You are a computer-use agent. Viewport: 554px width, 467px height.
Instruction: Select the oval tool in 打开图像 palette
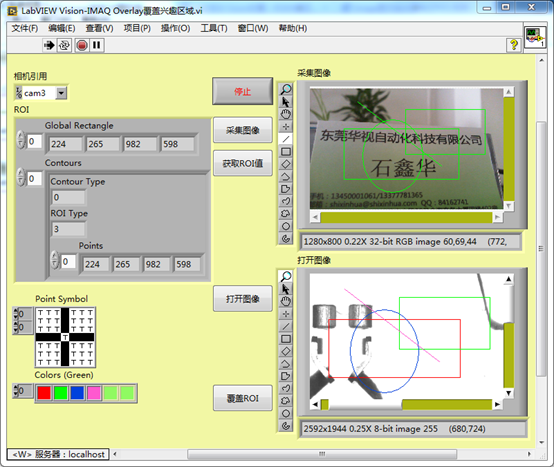point(286,413)
